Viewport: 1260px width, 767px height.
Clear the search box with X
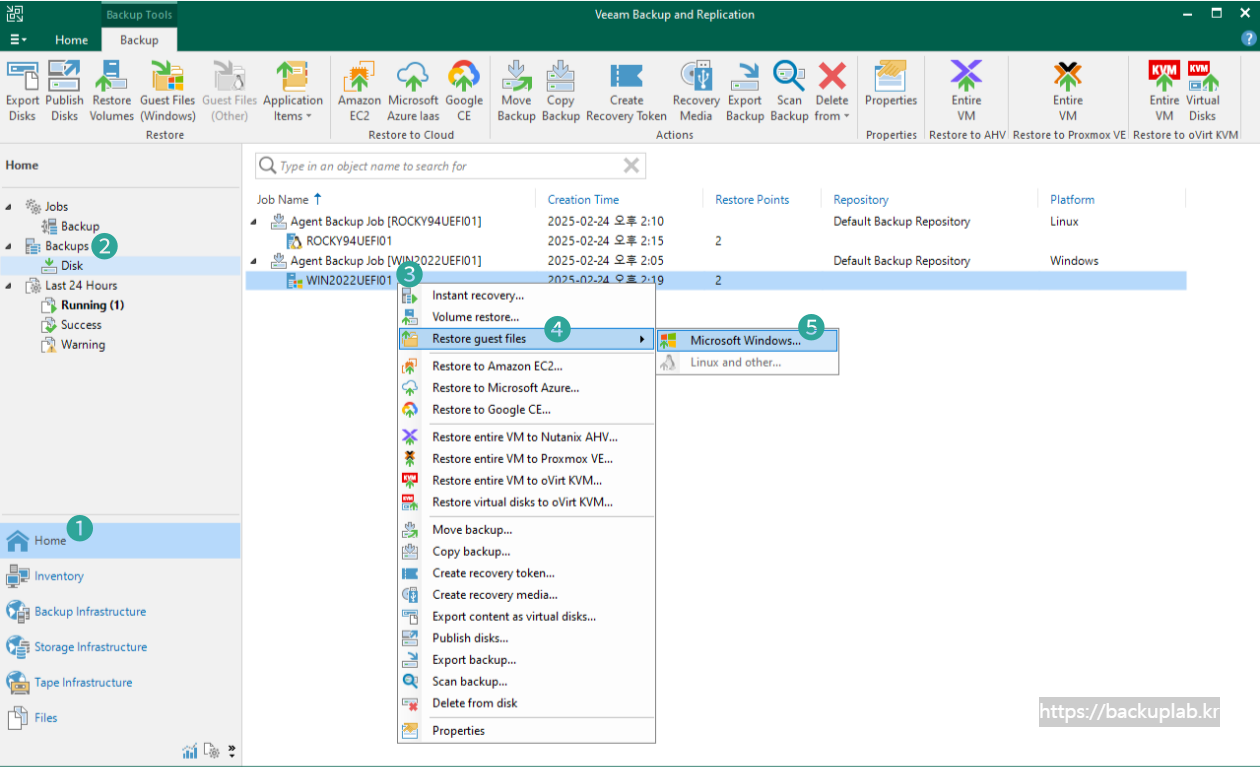(631, 166)
